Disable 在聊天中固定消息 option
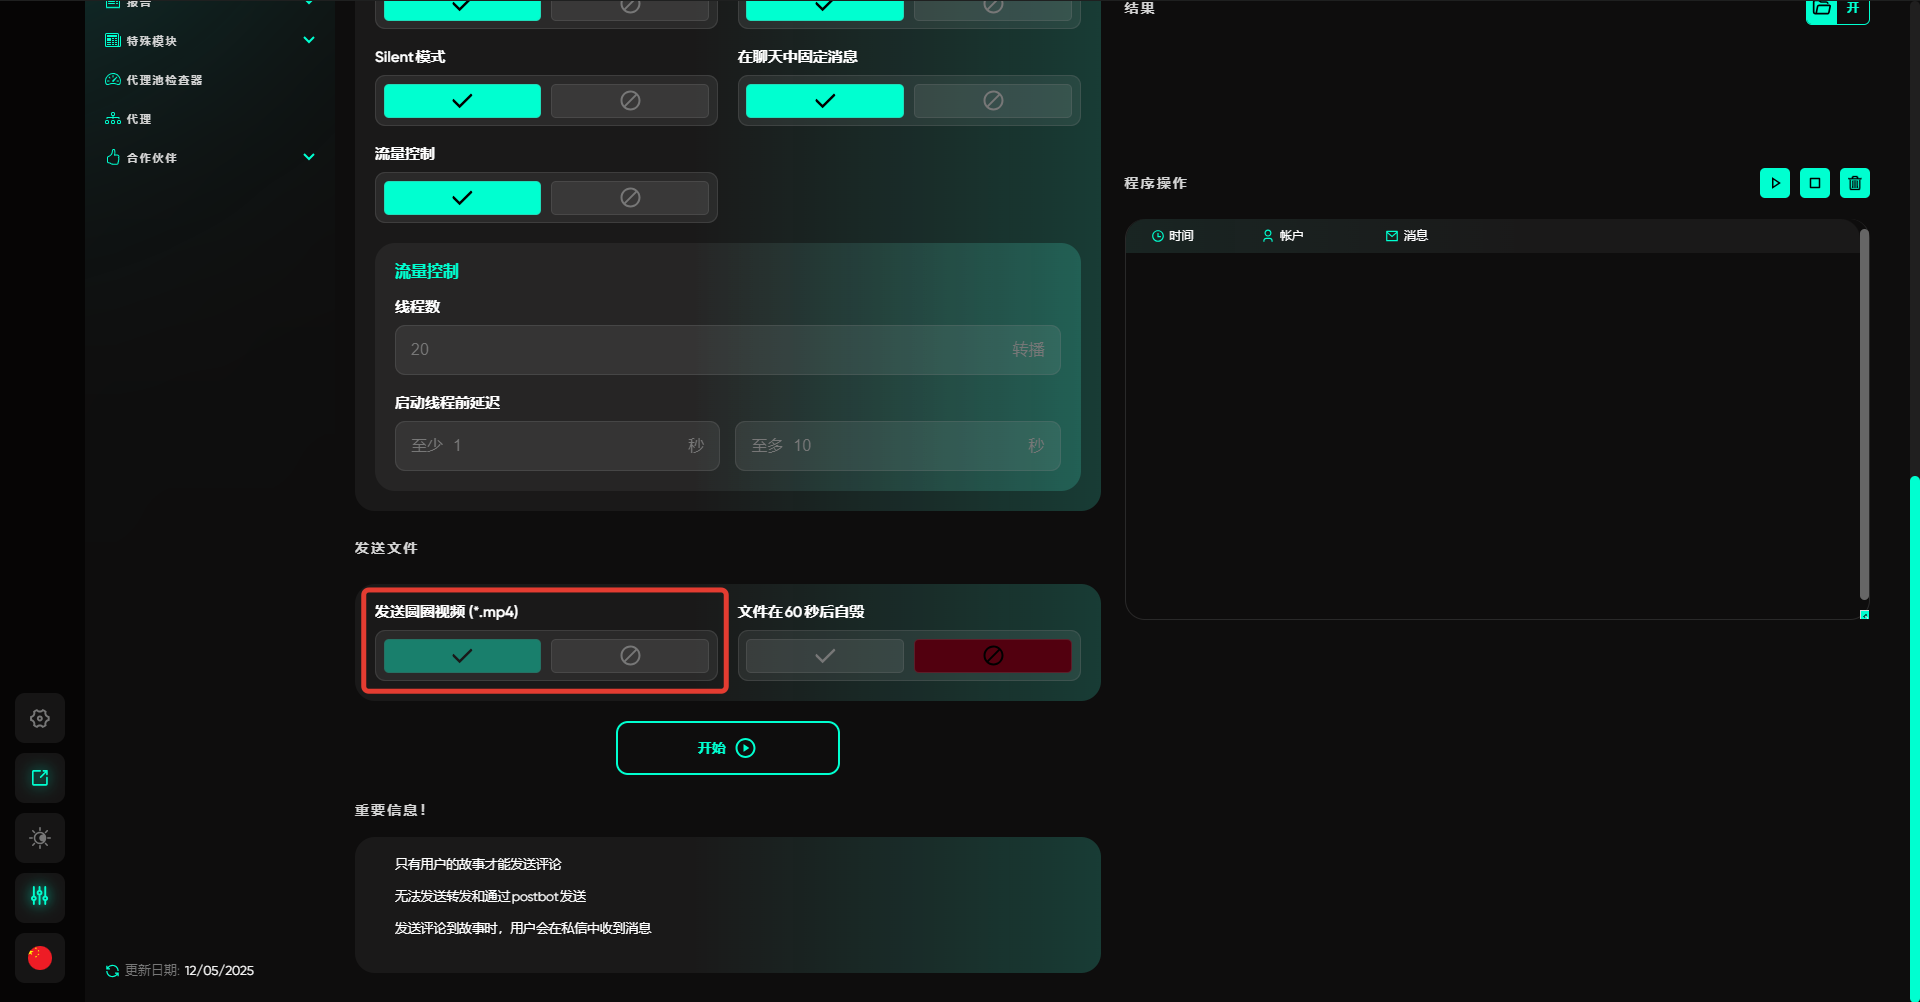 point(992,101)
